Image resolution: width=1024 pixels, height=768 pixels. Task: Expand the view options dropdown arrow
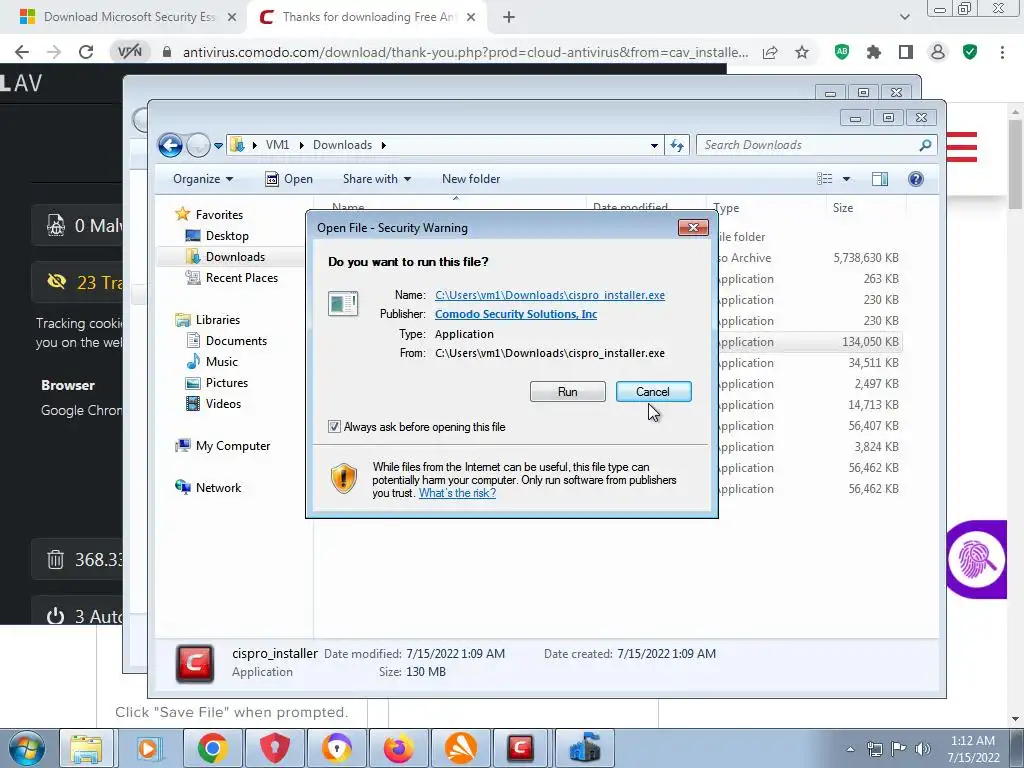click(x=846, y=179)
